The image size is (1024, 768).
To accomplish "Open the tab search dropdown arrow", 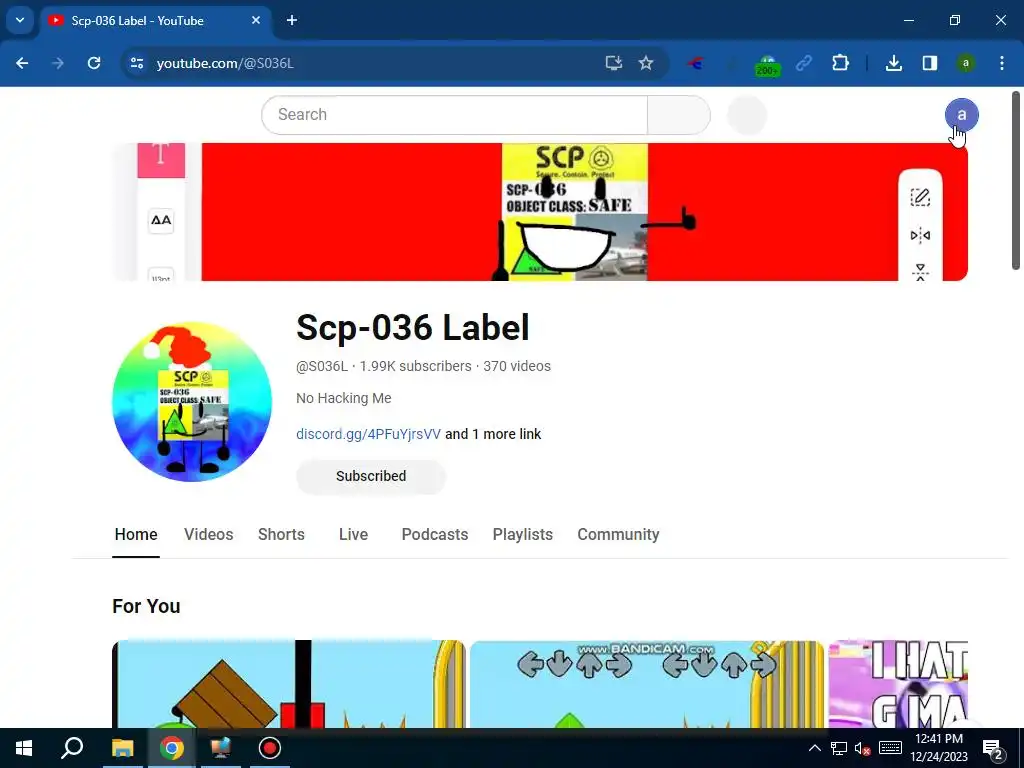I will click(x=20, y=20).
